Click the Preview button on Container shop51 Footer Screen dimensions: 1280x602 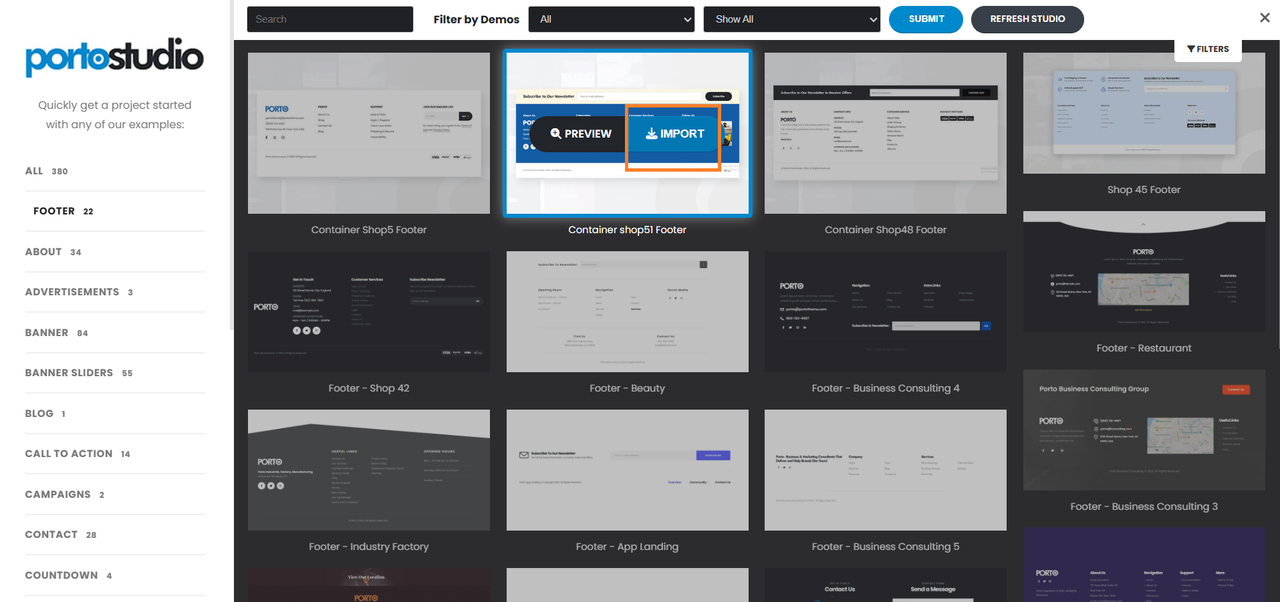point(581,134)
